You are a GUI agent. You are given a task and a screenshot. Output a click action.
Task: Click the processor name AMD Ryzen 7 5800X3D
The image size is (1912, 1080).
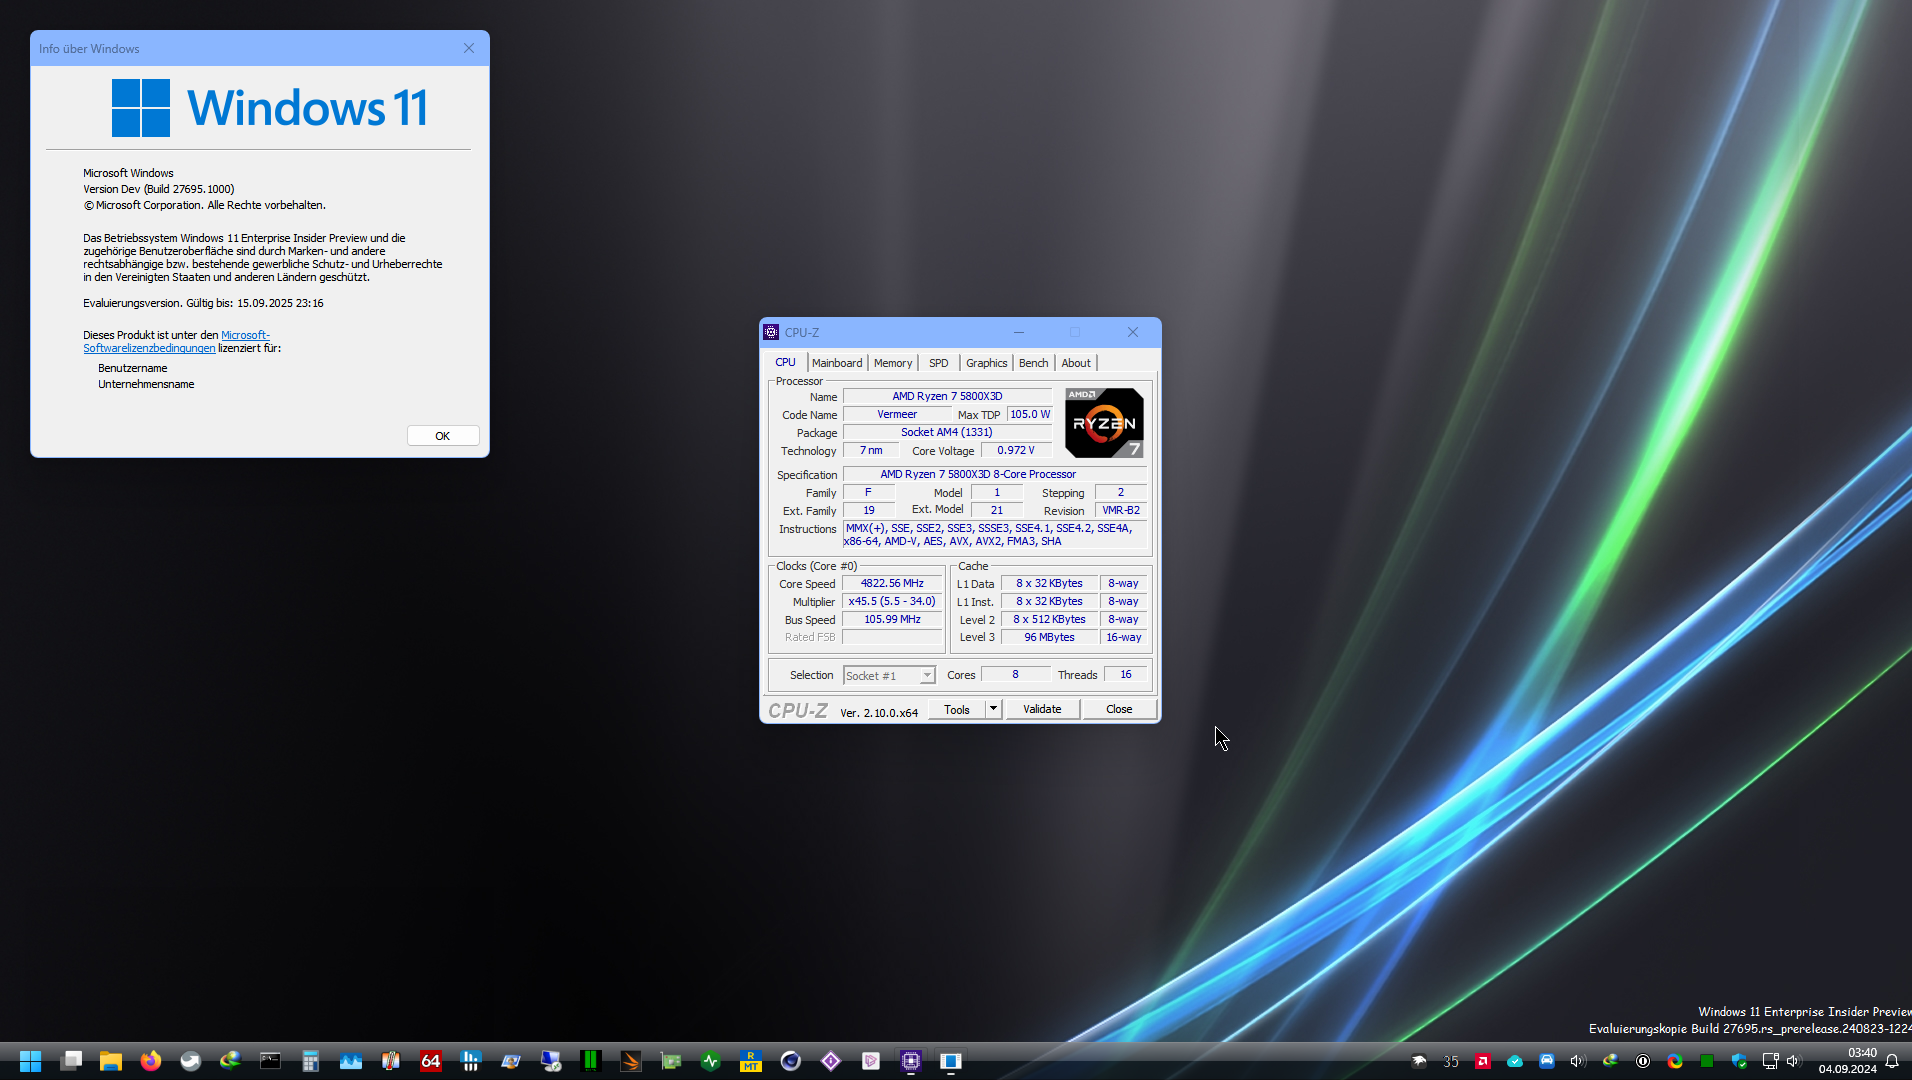[x=947, y=396]
